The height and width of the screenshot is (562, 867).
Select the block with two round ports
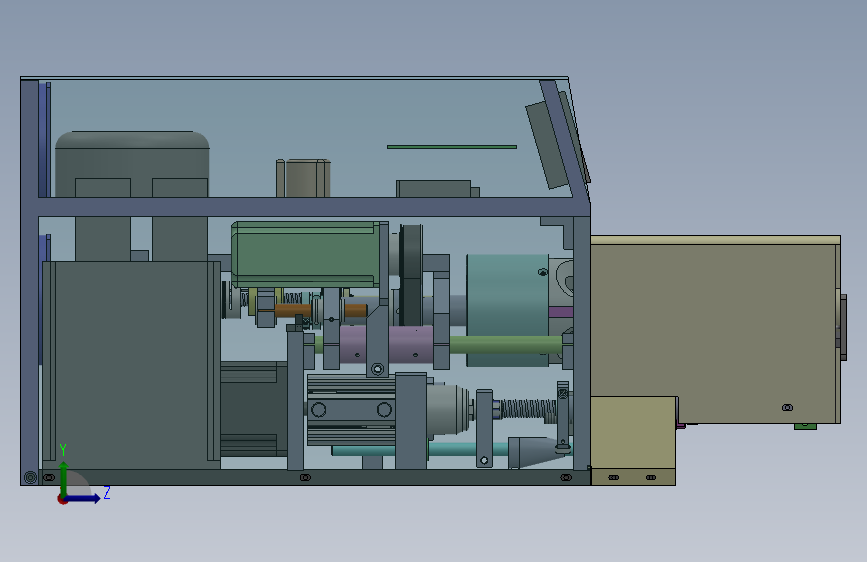coord(351,409)
